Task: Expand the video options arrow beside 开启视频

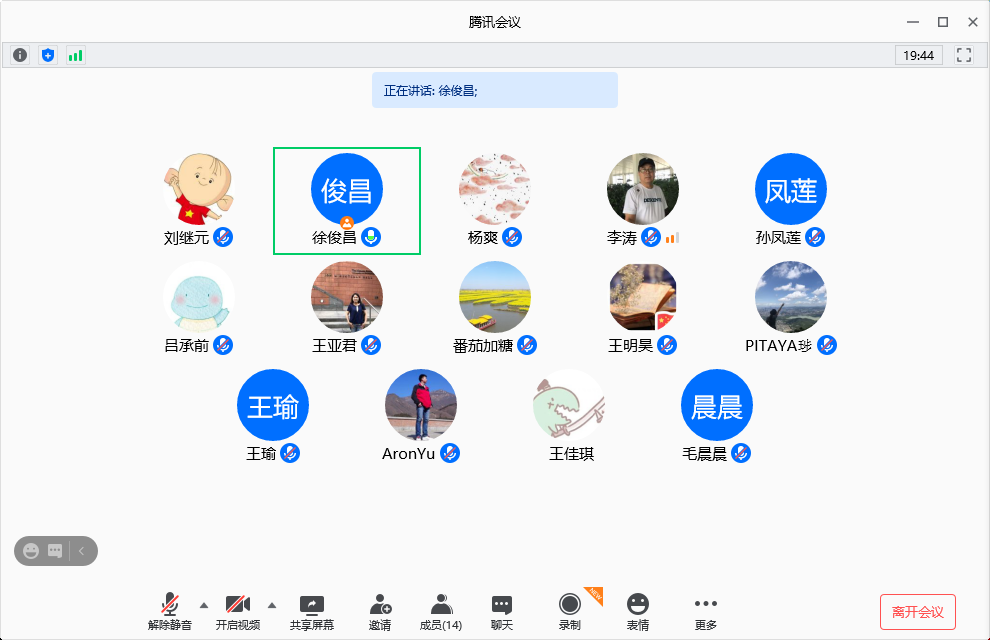Action: click(x=272, y=604)
